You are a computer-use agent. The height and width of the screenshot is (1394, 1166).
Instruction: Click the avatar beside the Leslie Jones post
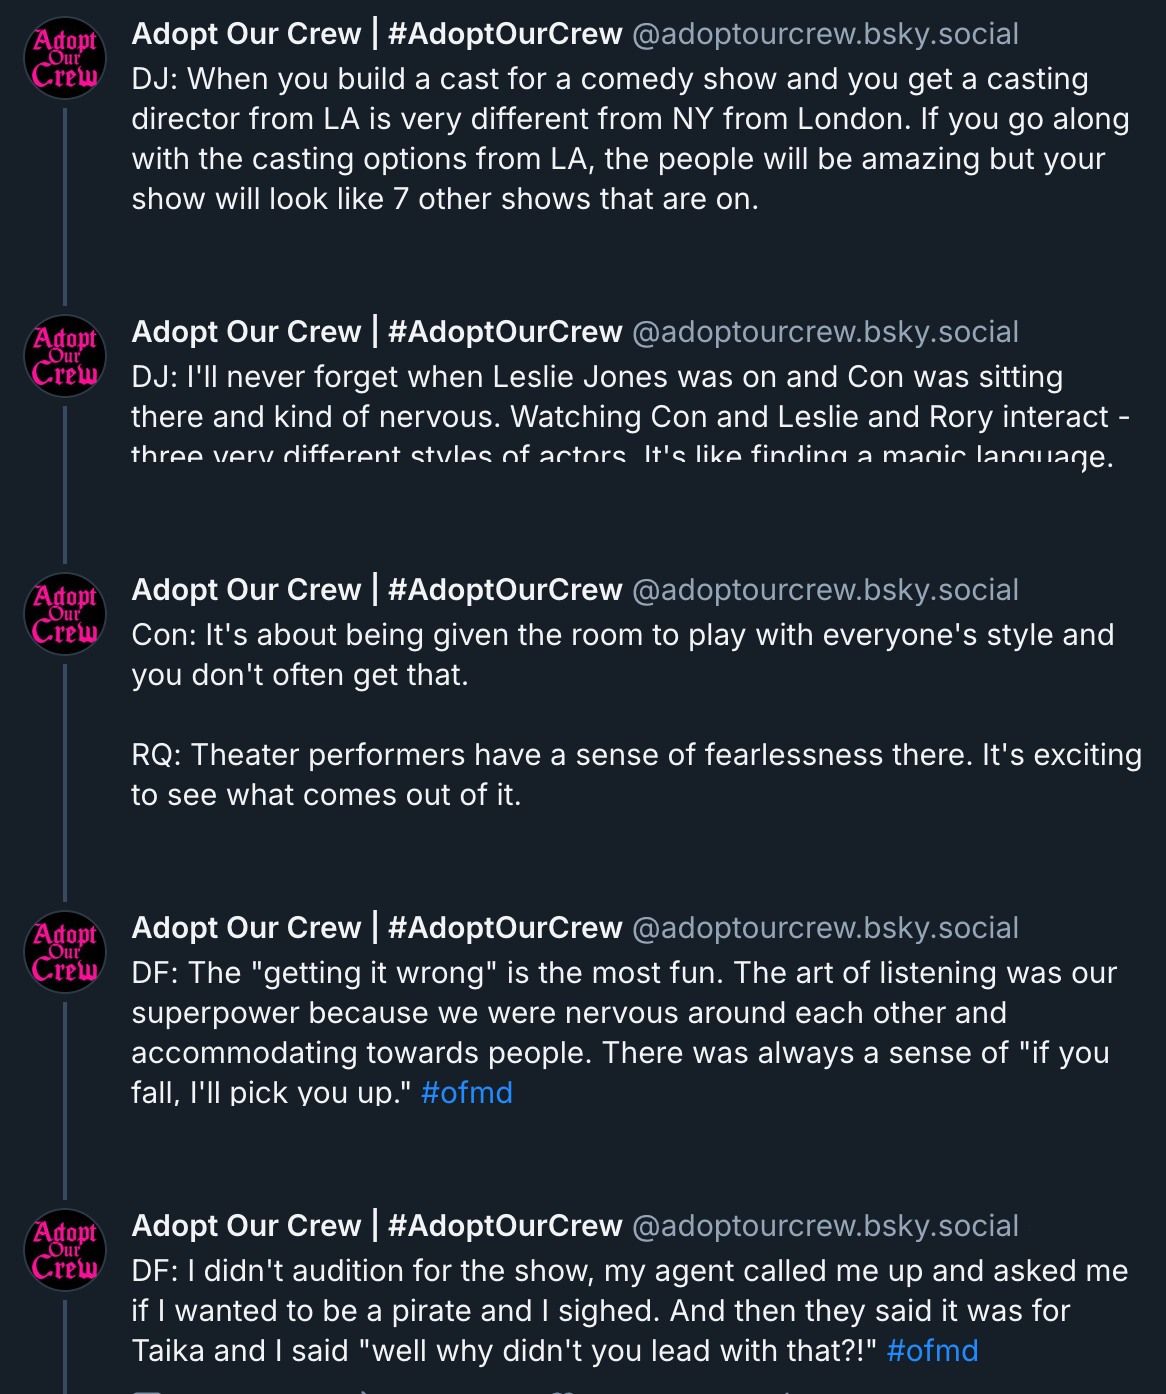point(65,356)
